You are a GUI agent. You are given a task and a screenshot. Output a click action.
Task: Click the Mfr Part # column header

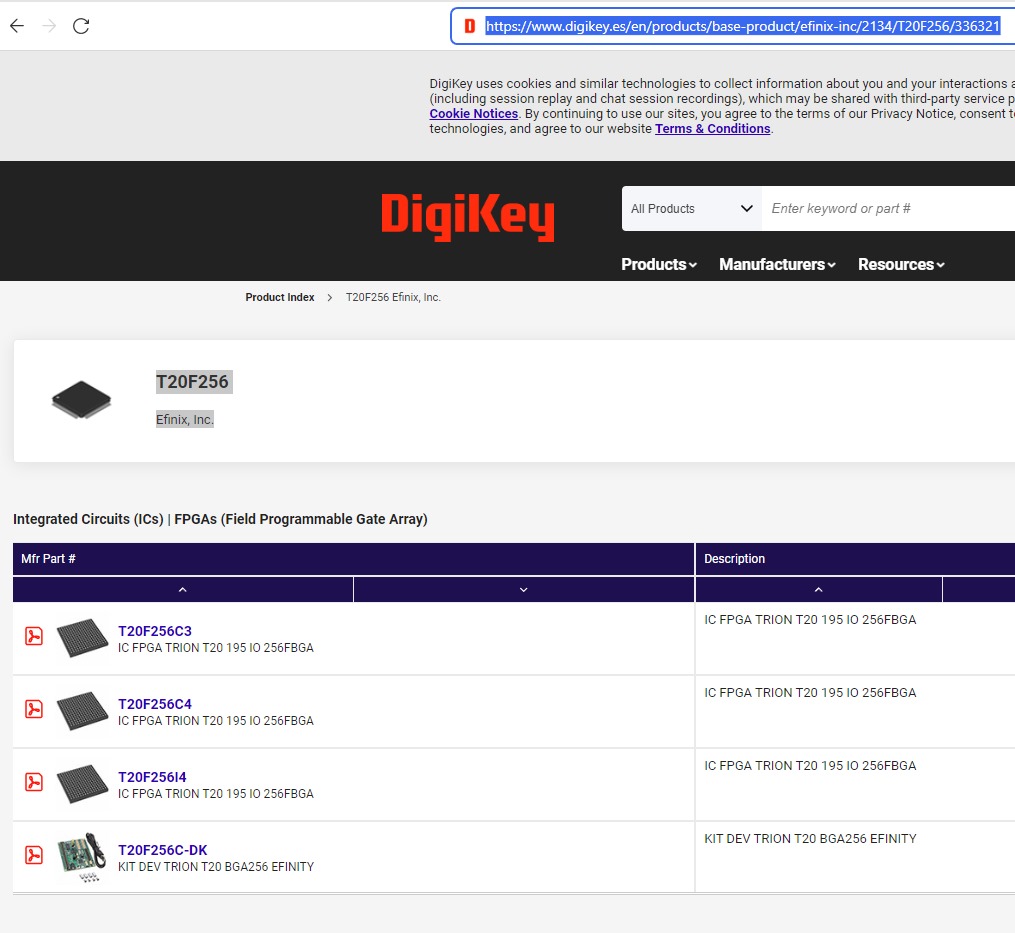click(353, 559)
